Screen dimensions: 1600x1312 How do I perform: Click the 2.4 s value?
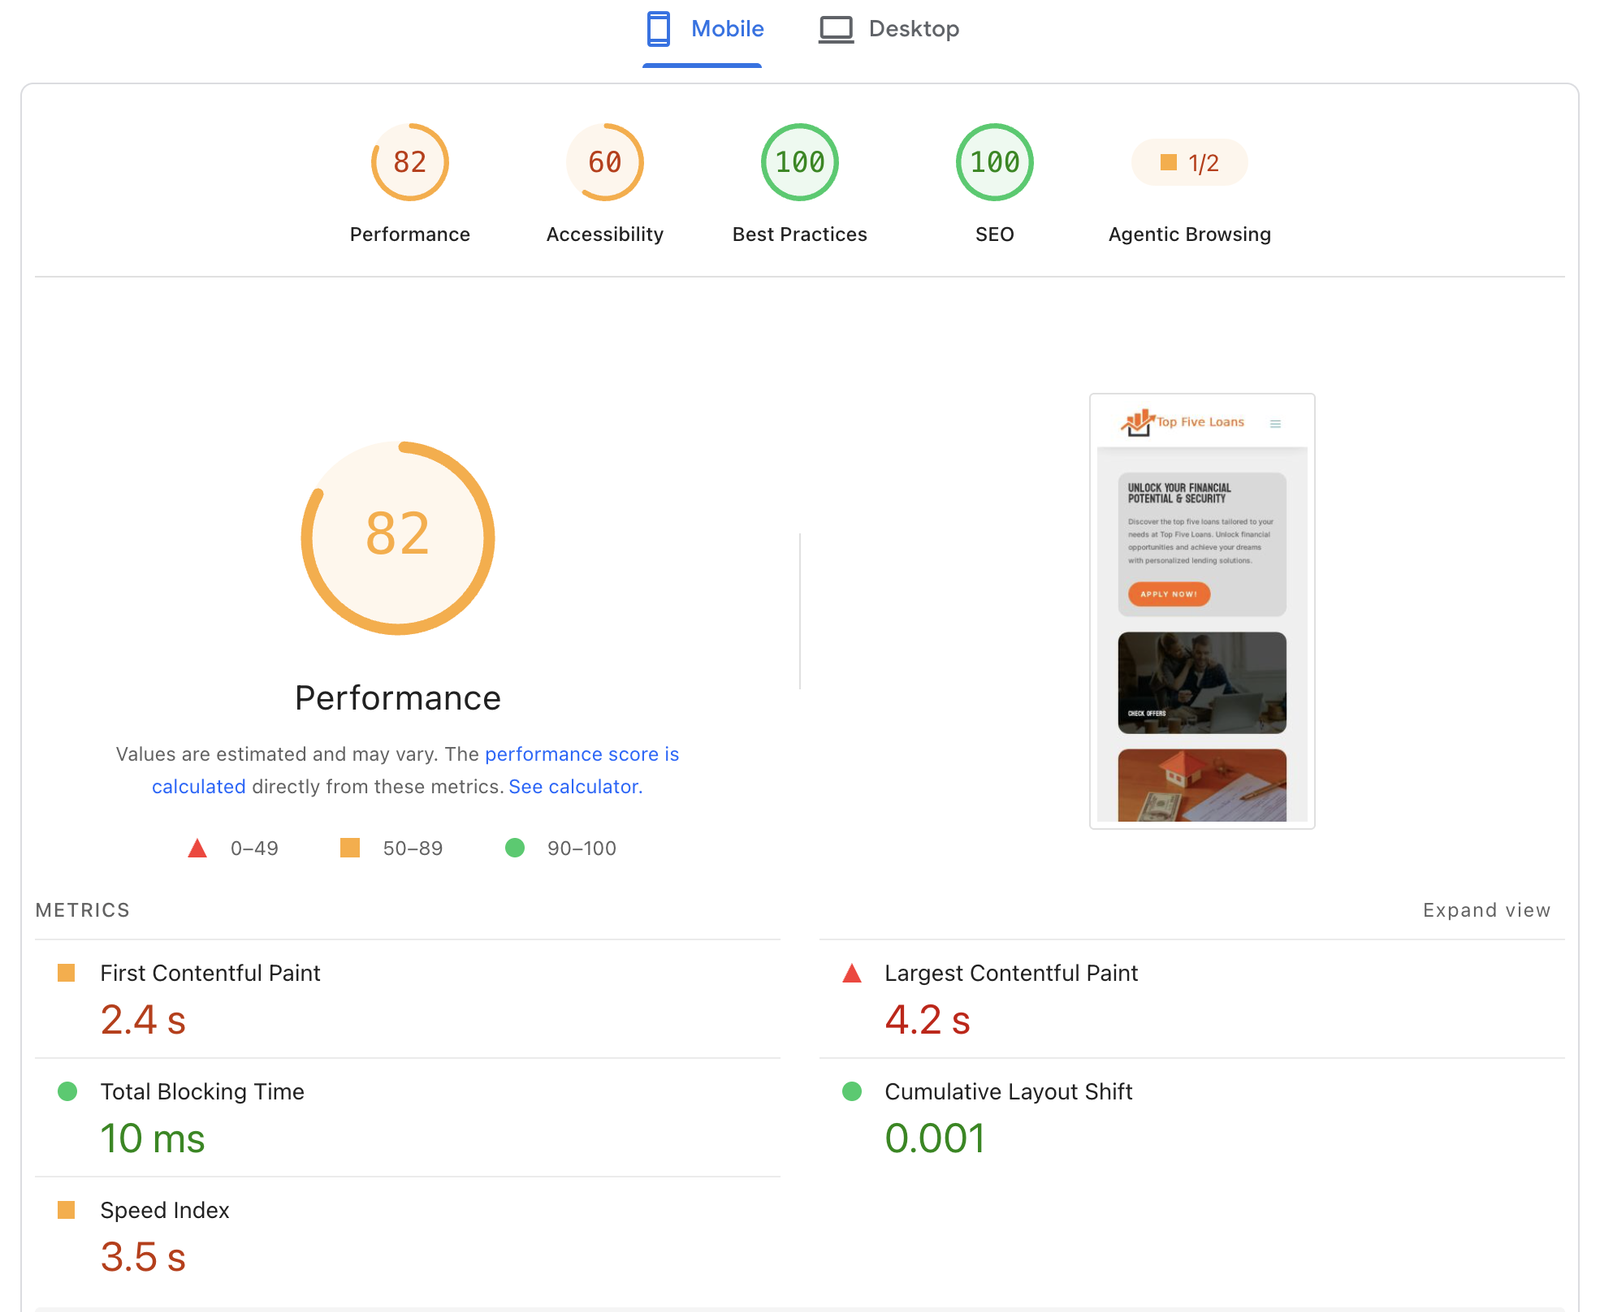(x=143, y=1020)
